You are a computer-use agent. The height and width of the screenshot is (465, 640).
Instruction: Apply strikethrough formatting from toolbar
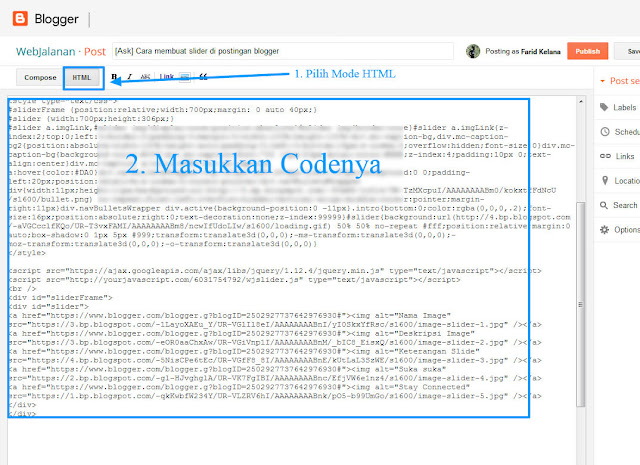pyautogui.click(x=145, y=76)
